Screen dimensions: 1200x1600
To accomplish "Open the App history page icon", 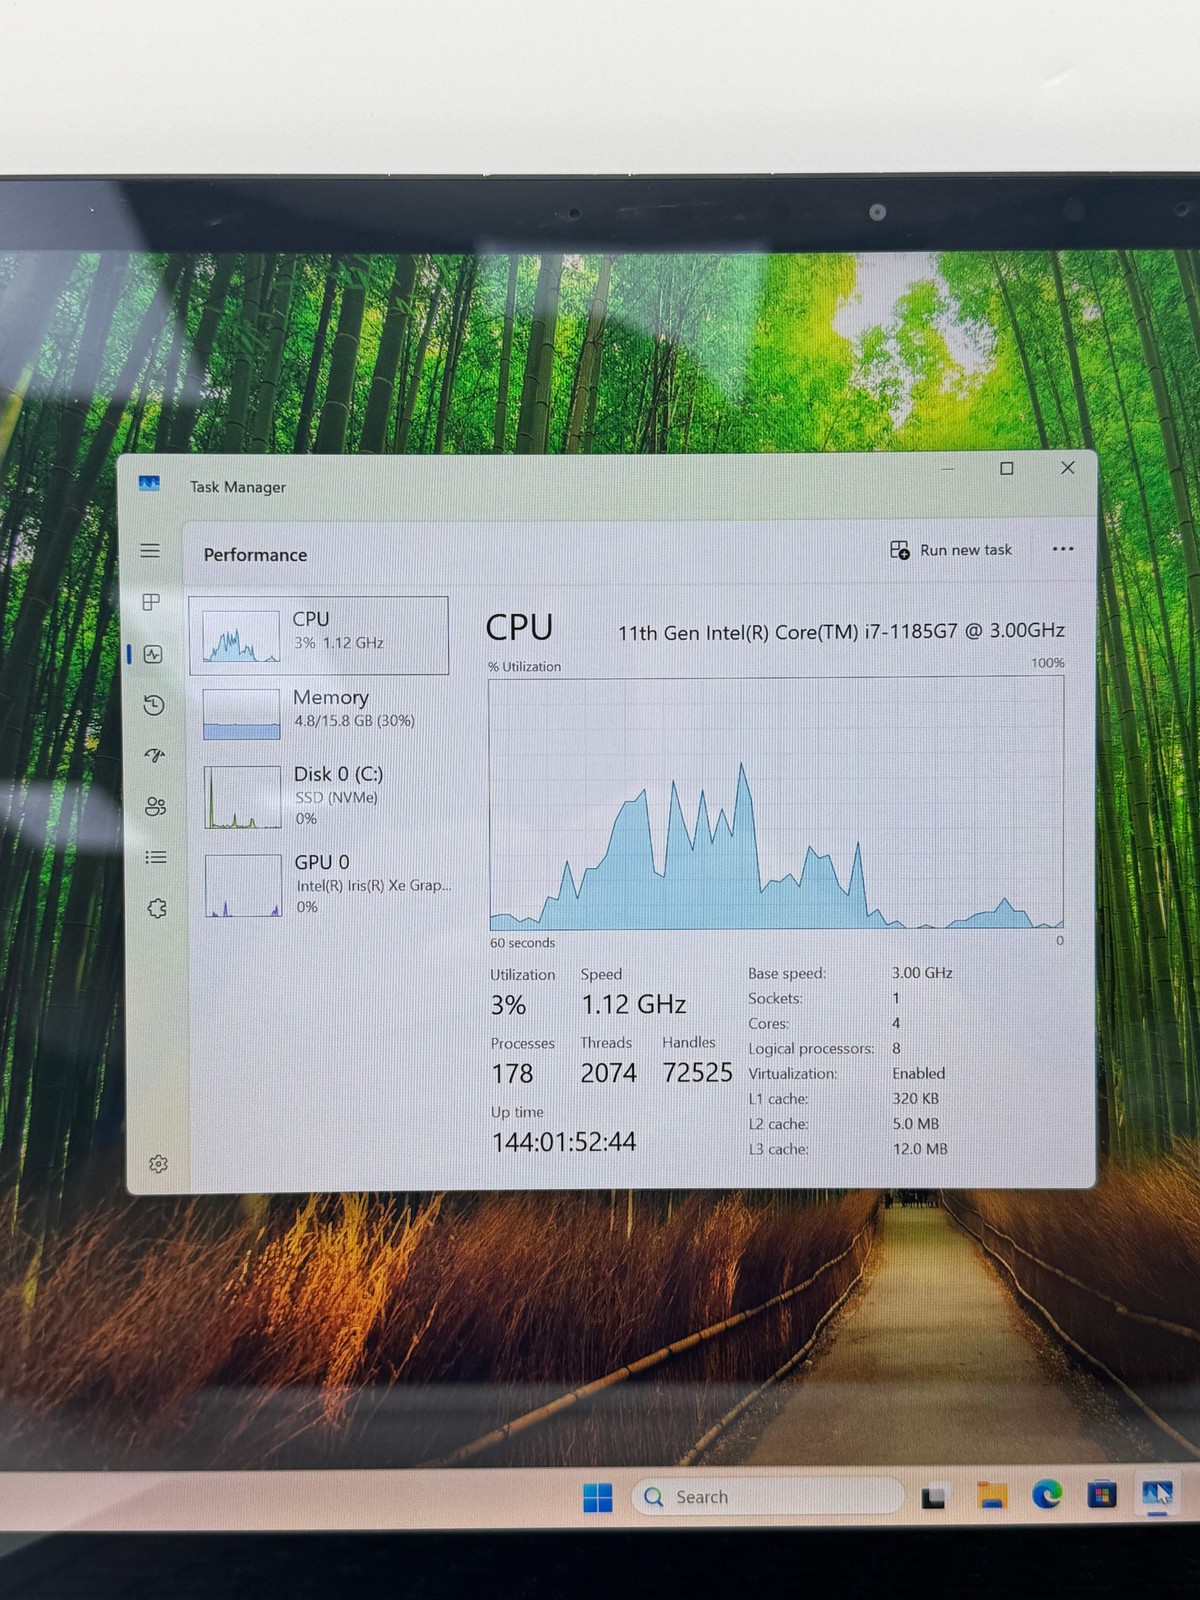I will (154, 706).
